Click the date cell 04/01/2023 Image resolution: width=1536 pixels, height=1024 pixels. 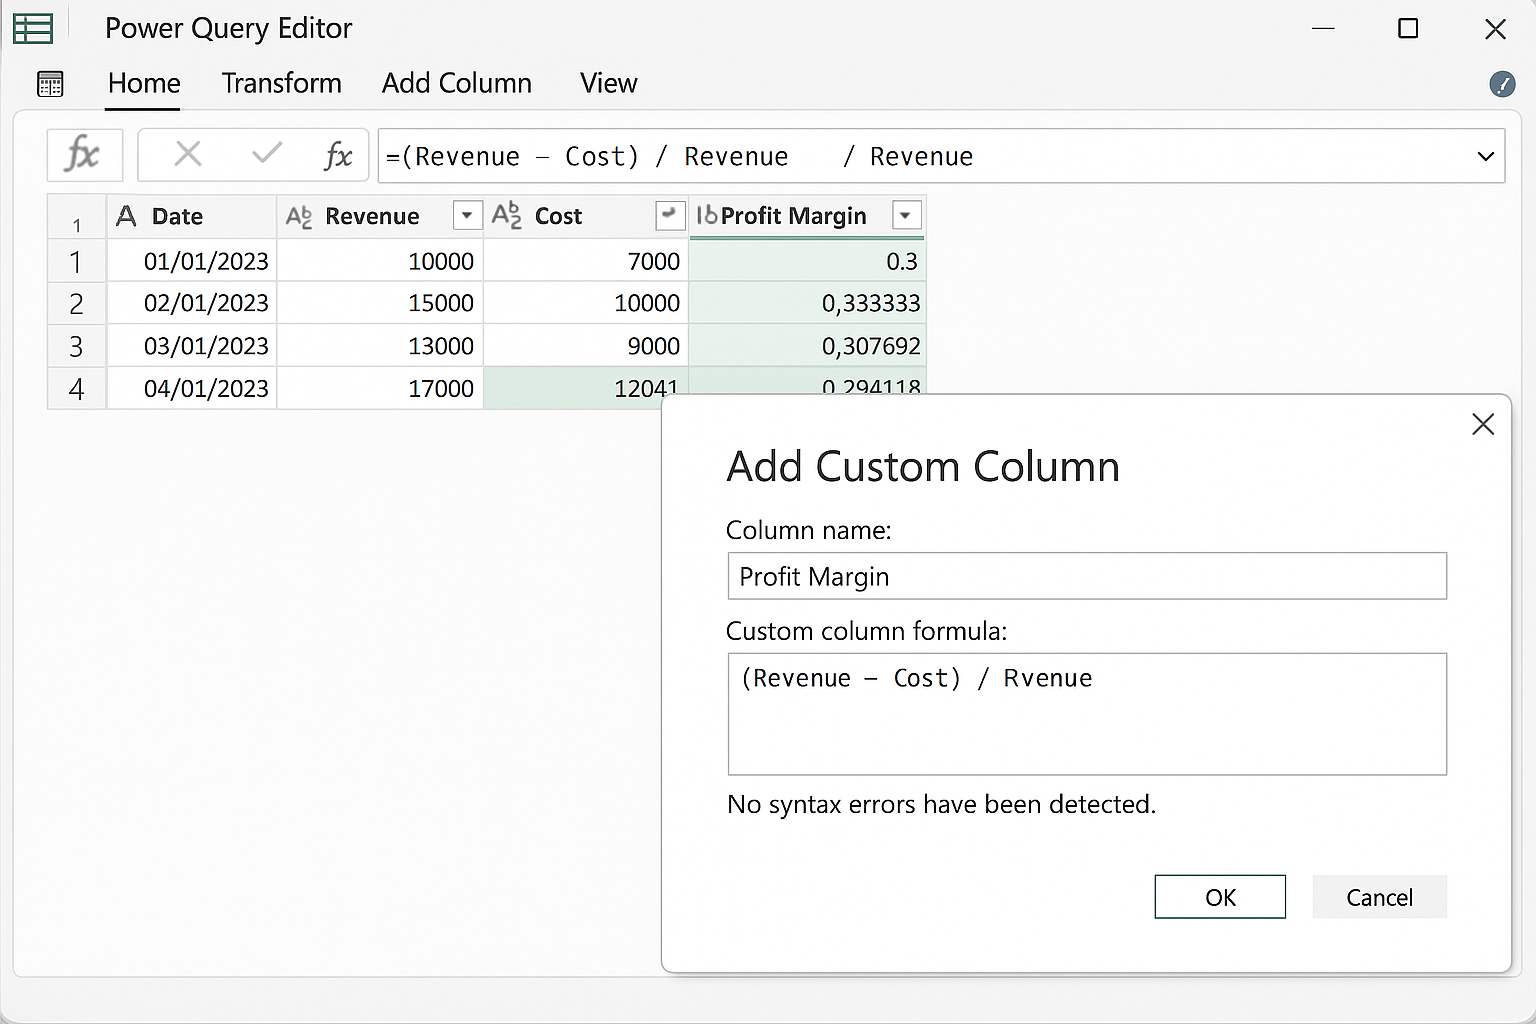point(192,388)
